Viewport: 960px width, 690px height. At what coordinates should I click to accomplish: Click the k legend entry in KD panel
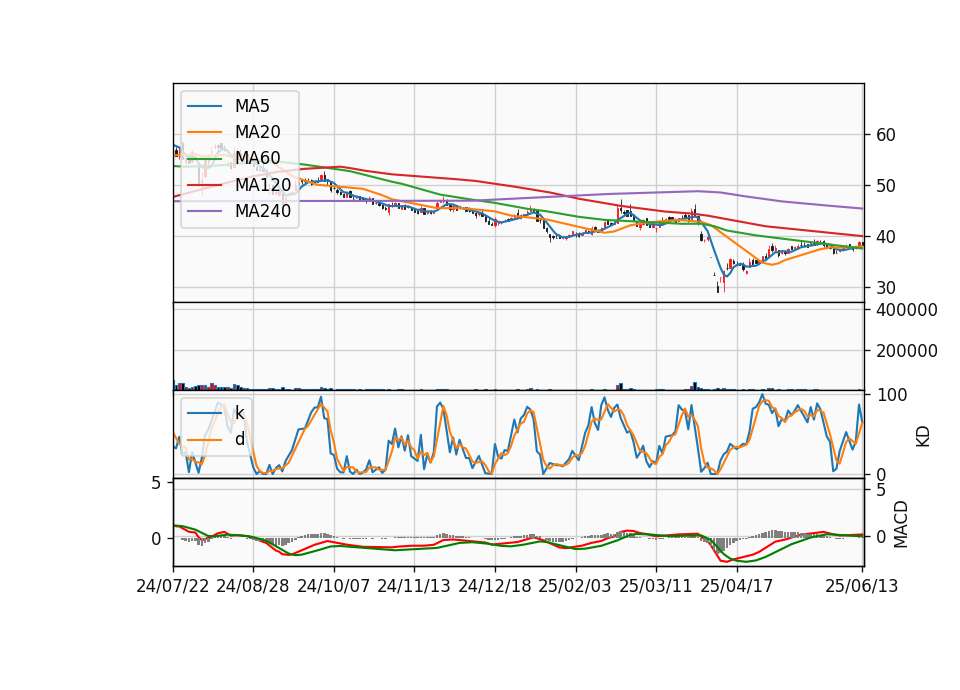coord(239,413)
